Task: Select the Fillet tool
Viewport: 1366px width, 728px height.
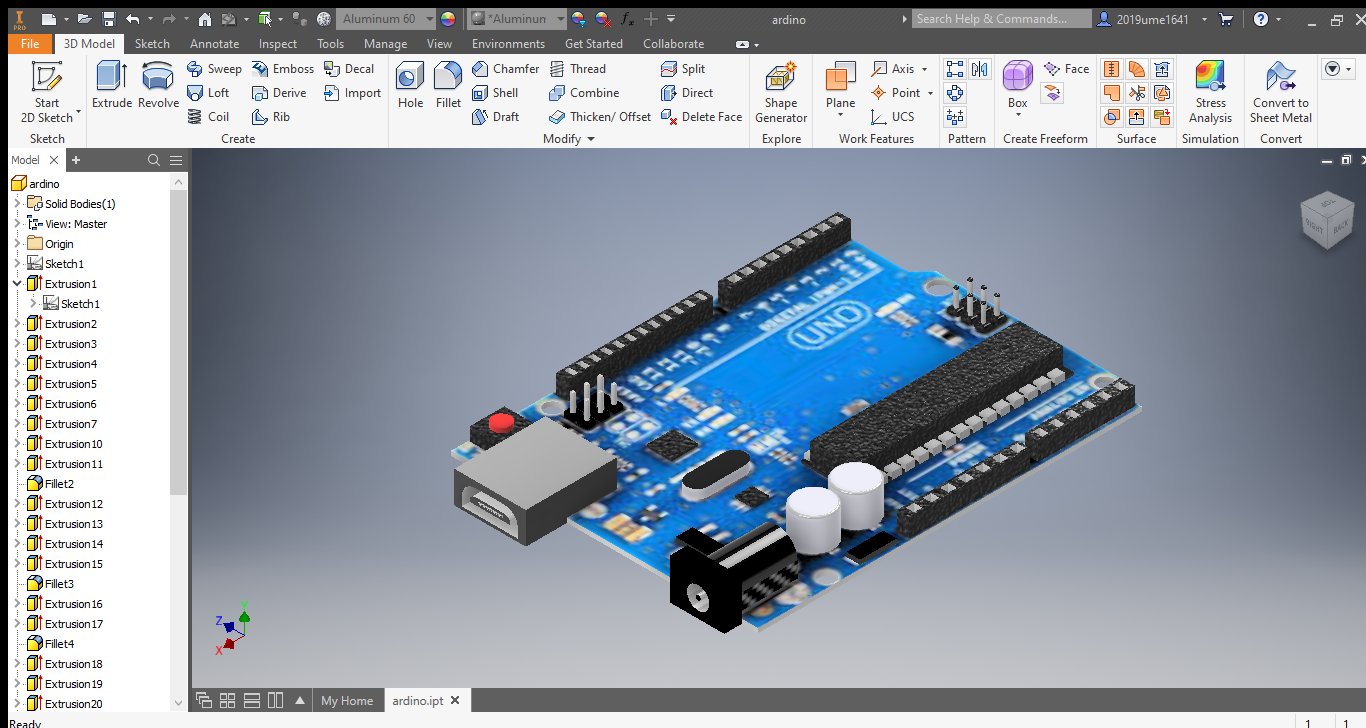Action: tap(448, 86)
